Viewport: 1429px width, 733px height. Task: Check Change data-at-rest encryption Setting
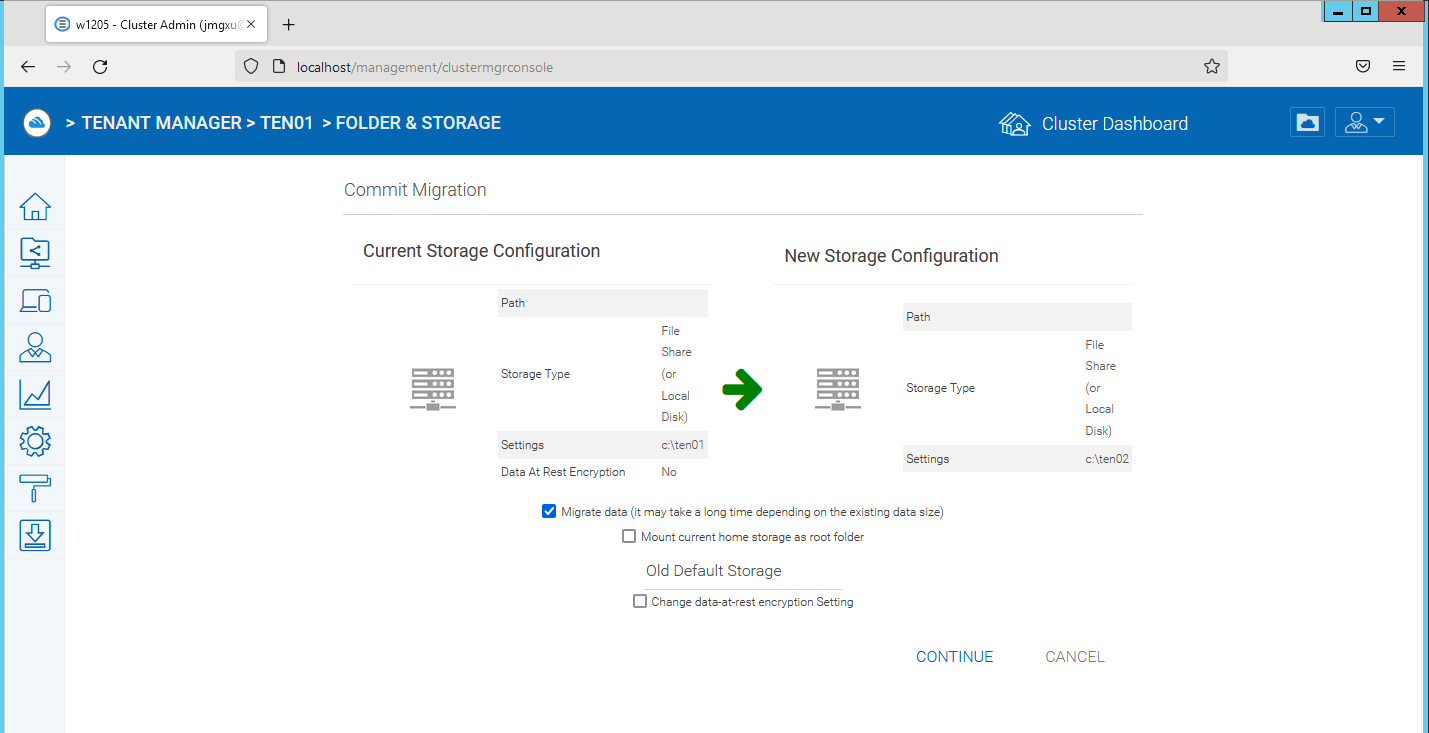640,601
